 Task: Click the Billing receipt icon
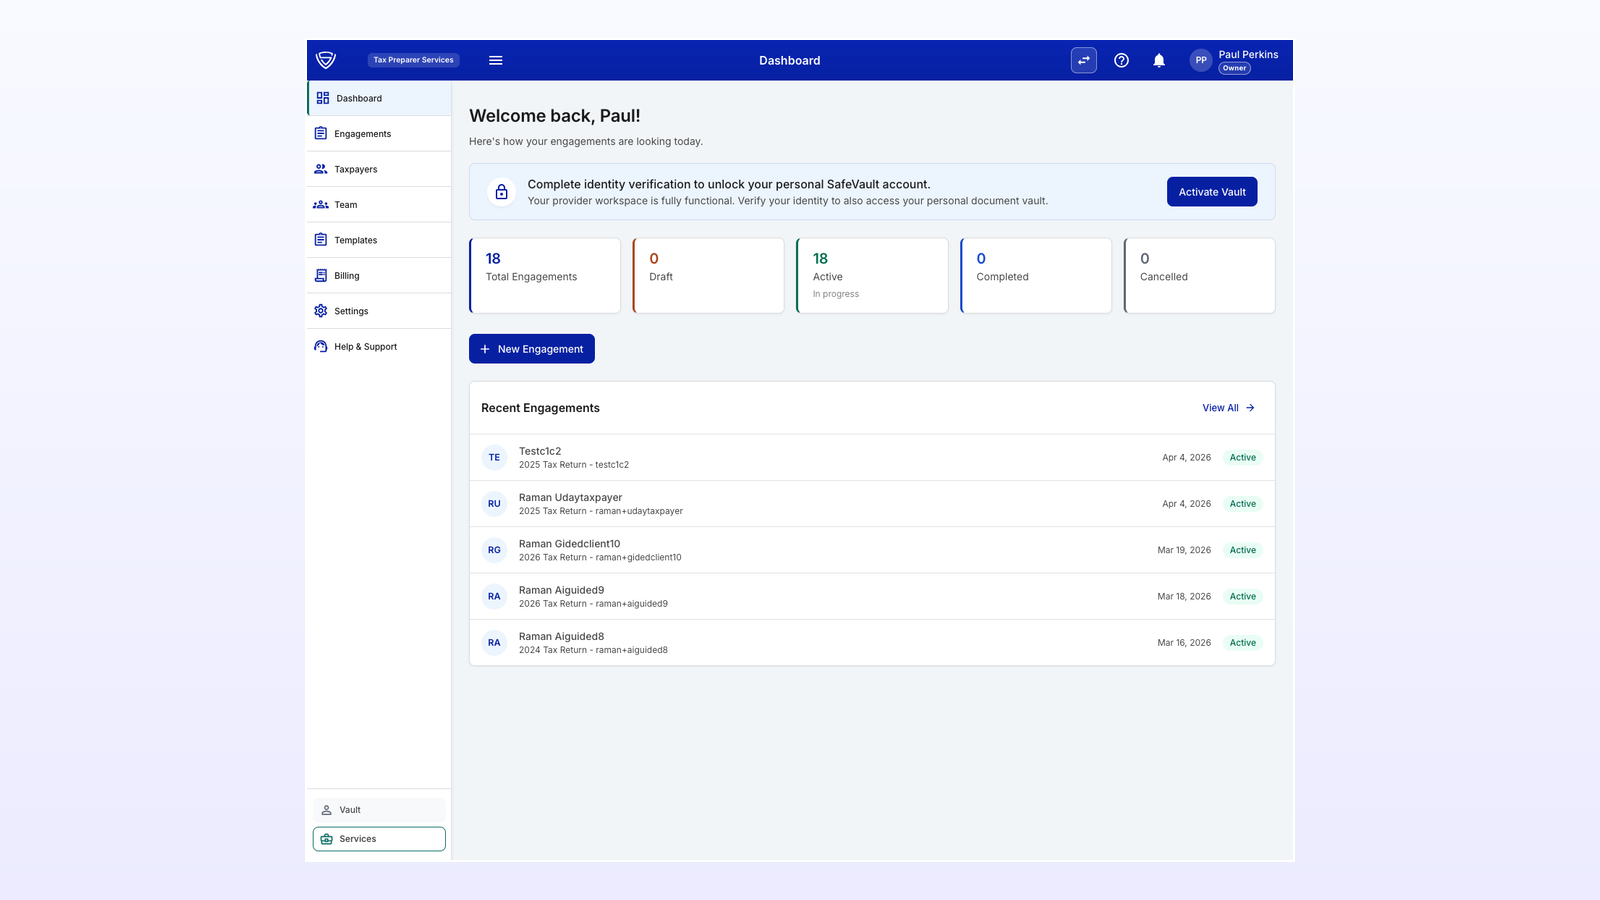[321, 275]
